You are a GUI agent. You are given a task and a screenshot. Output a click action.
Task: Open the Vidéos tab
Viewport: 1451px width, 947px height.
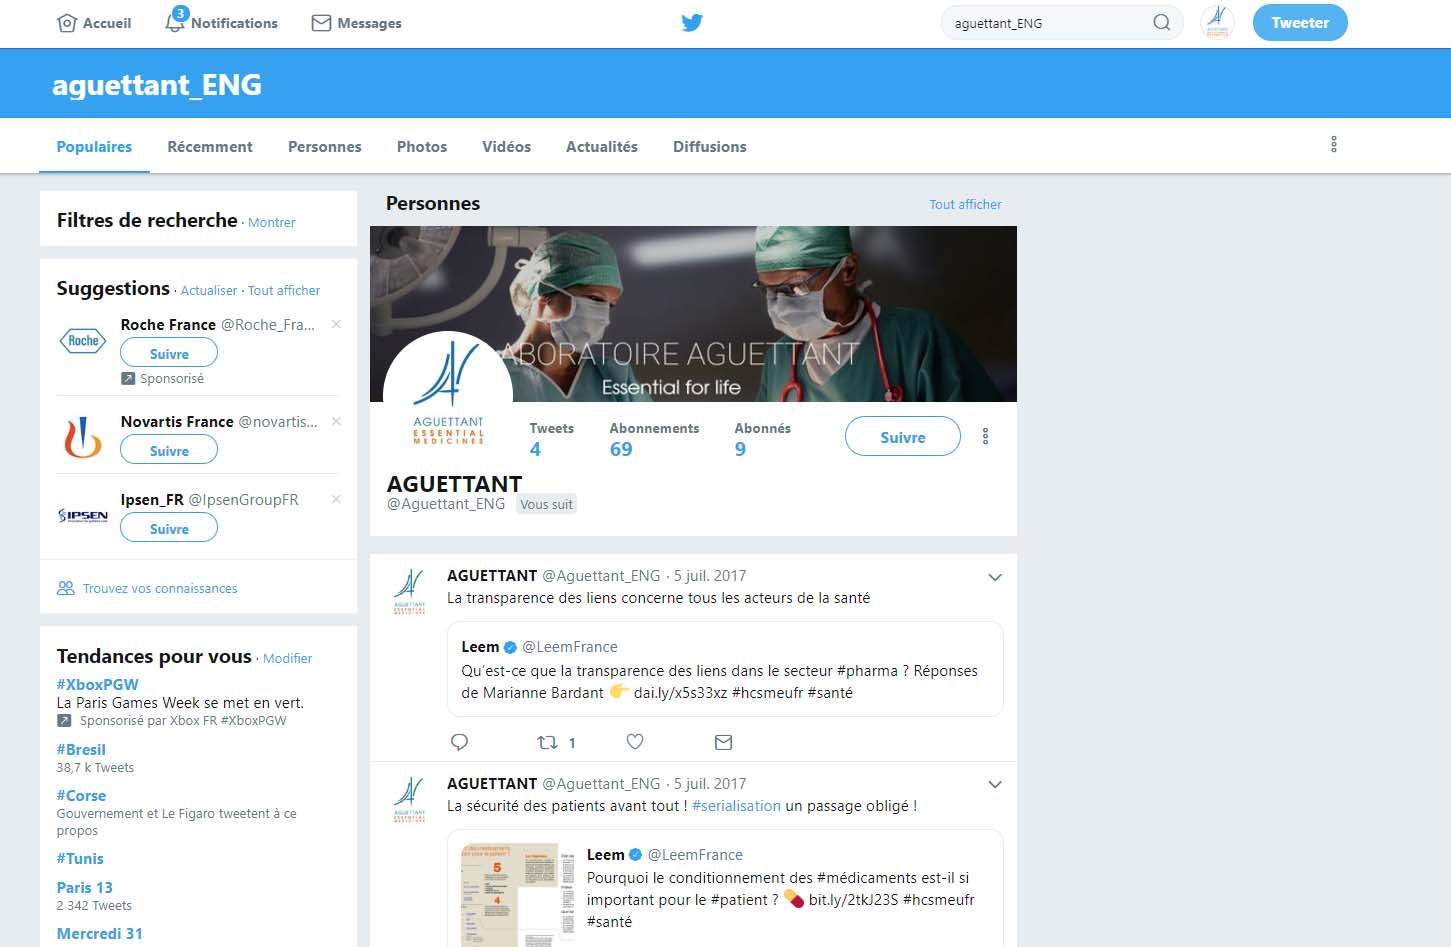(x=506, y=147)
